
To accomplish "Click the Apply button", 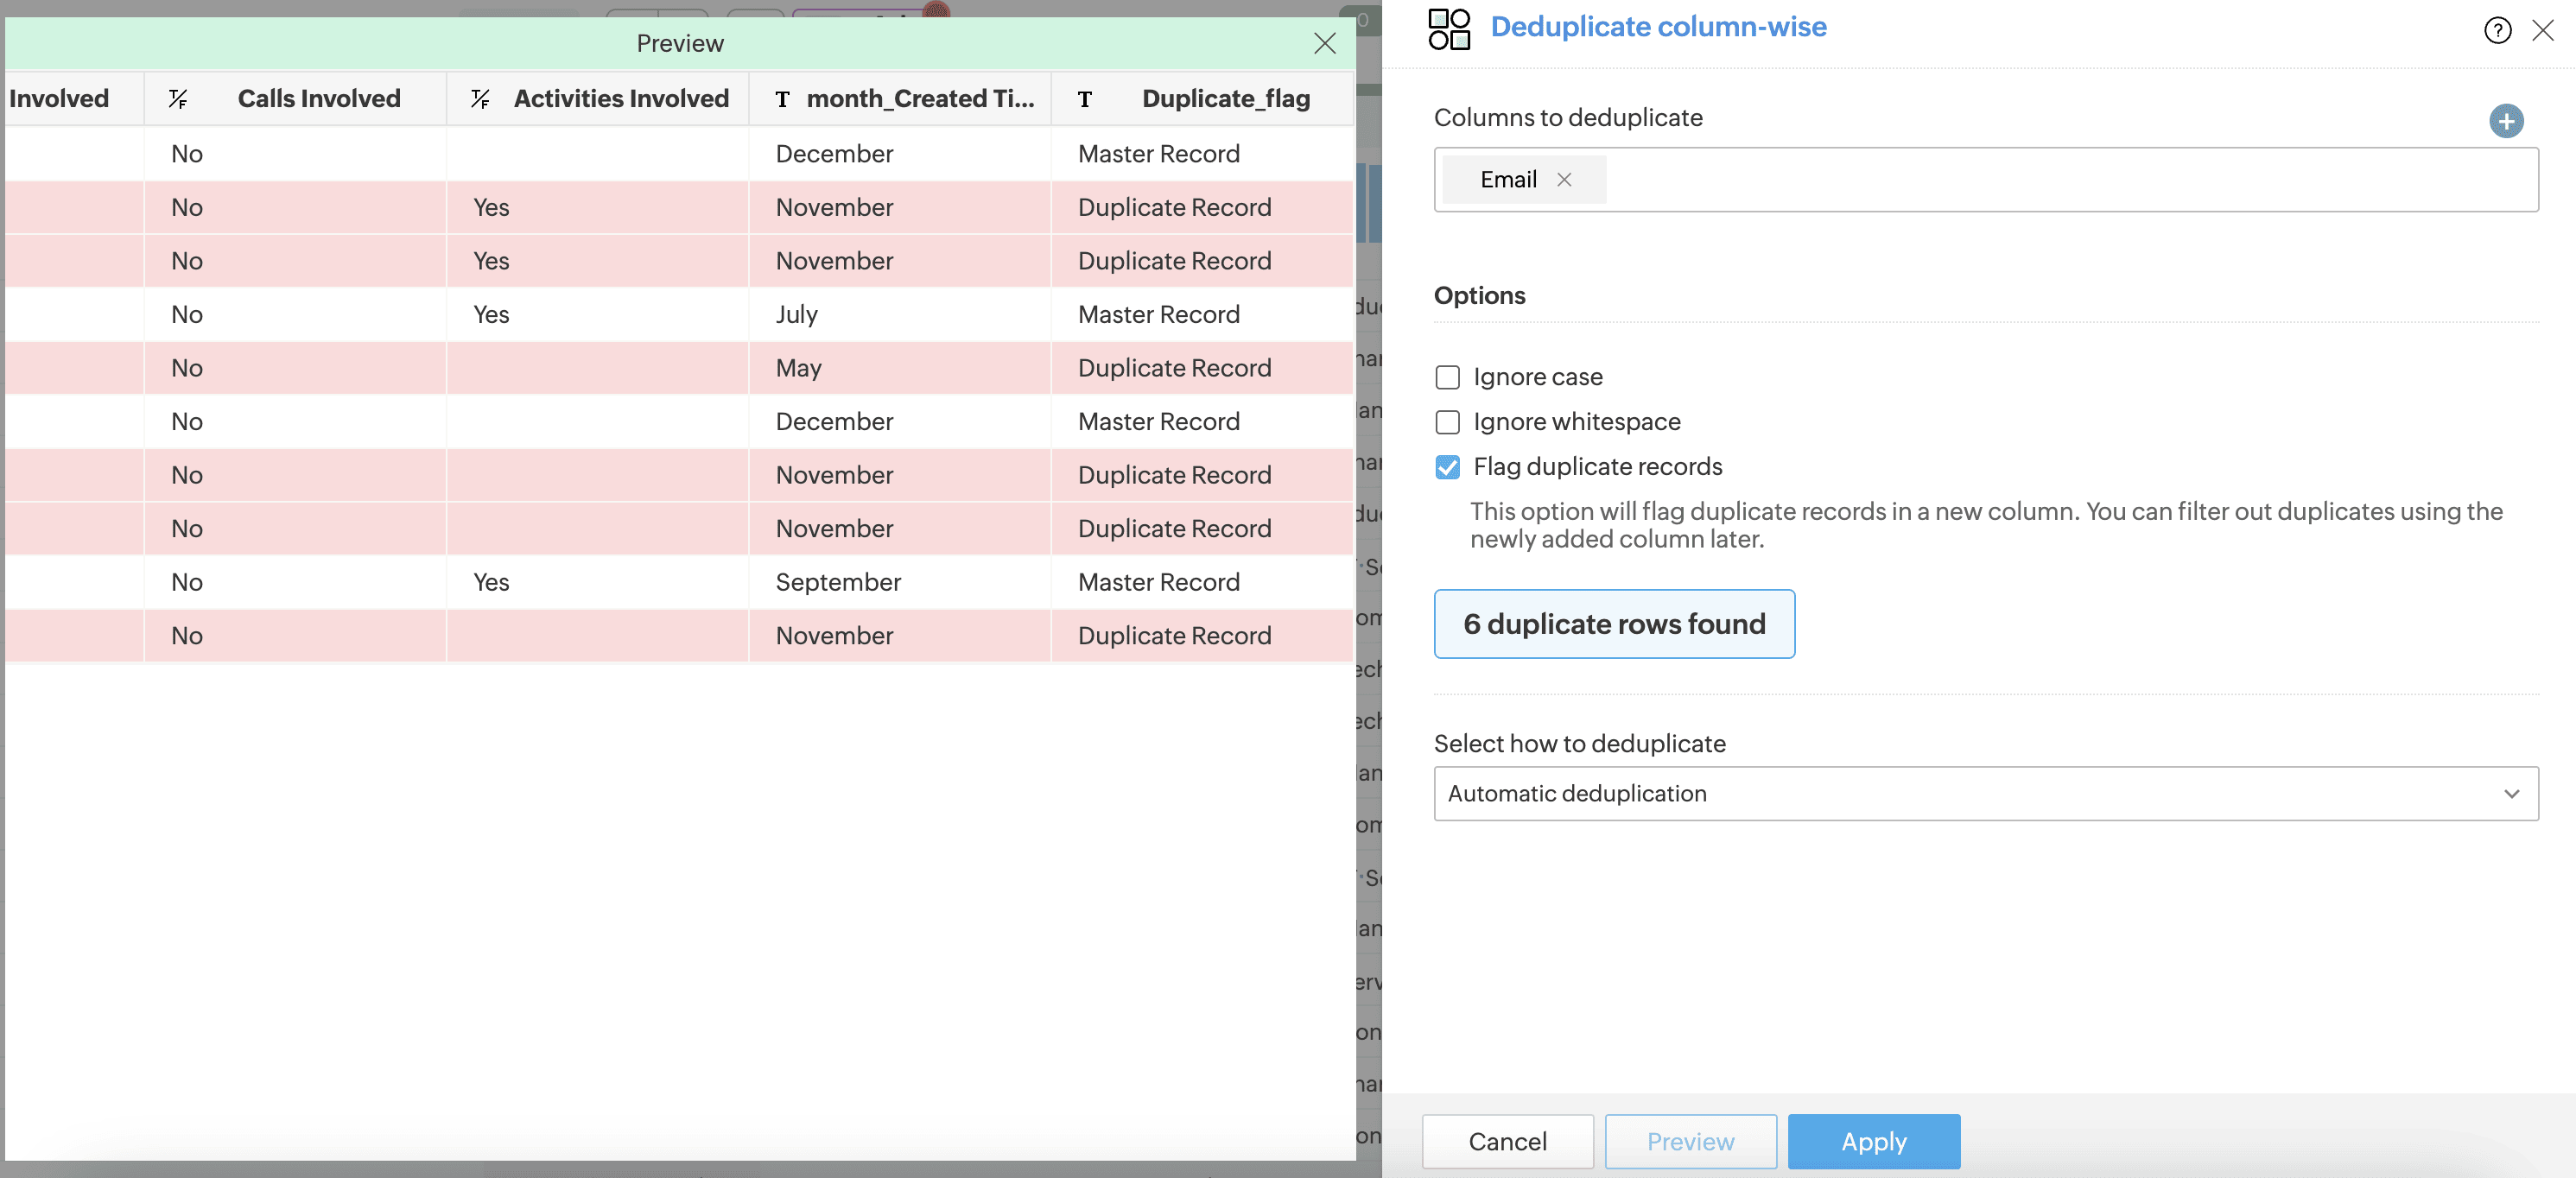I will click(1873, 1141).
